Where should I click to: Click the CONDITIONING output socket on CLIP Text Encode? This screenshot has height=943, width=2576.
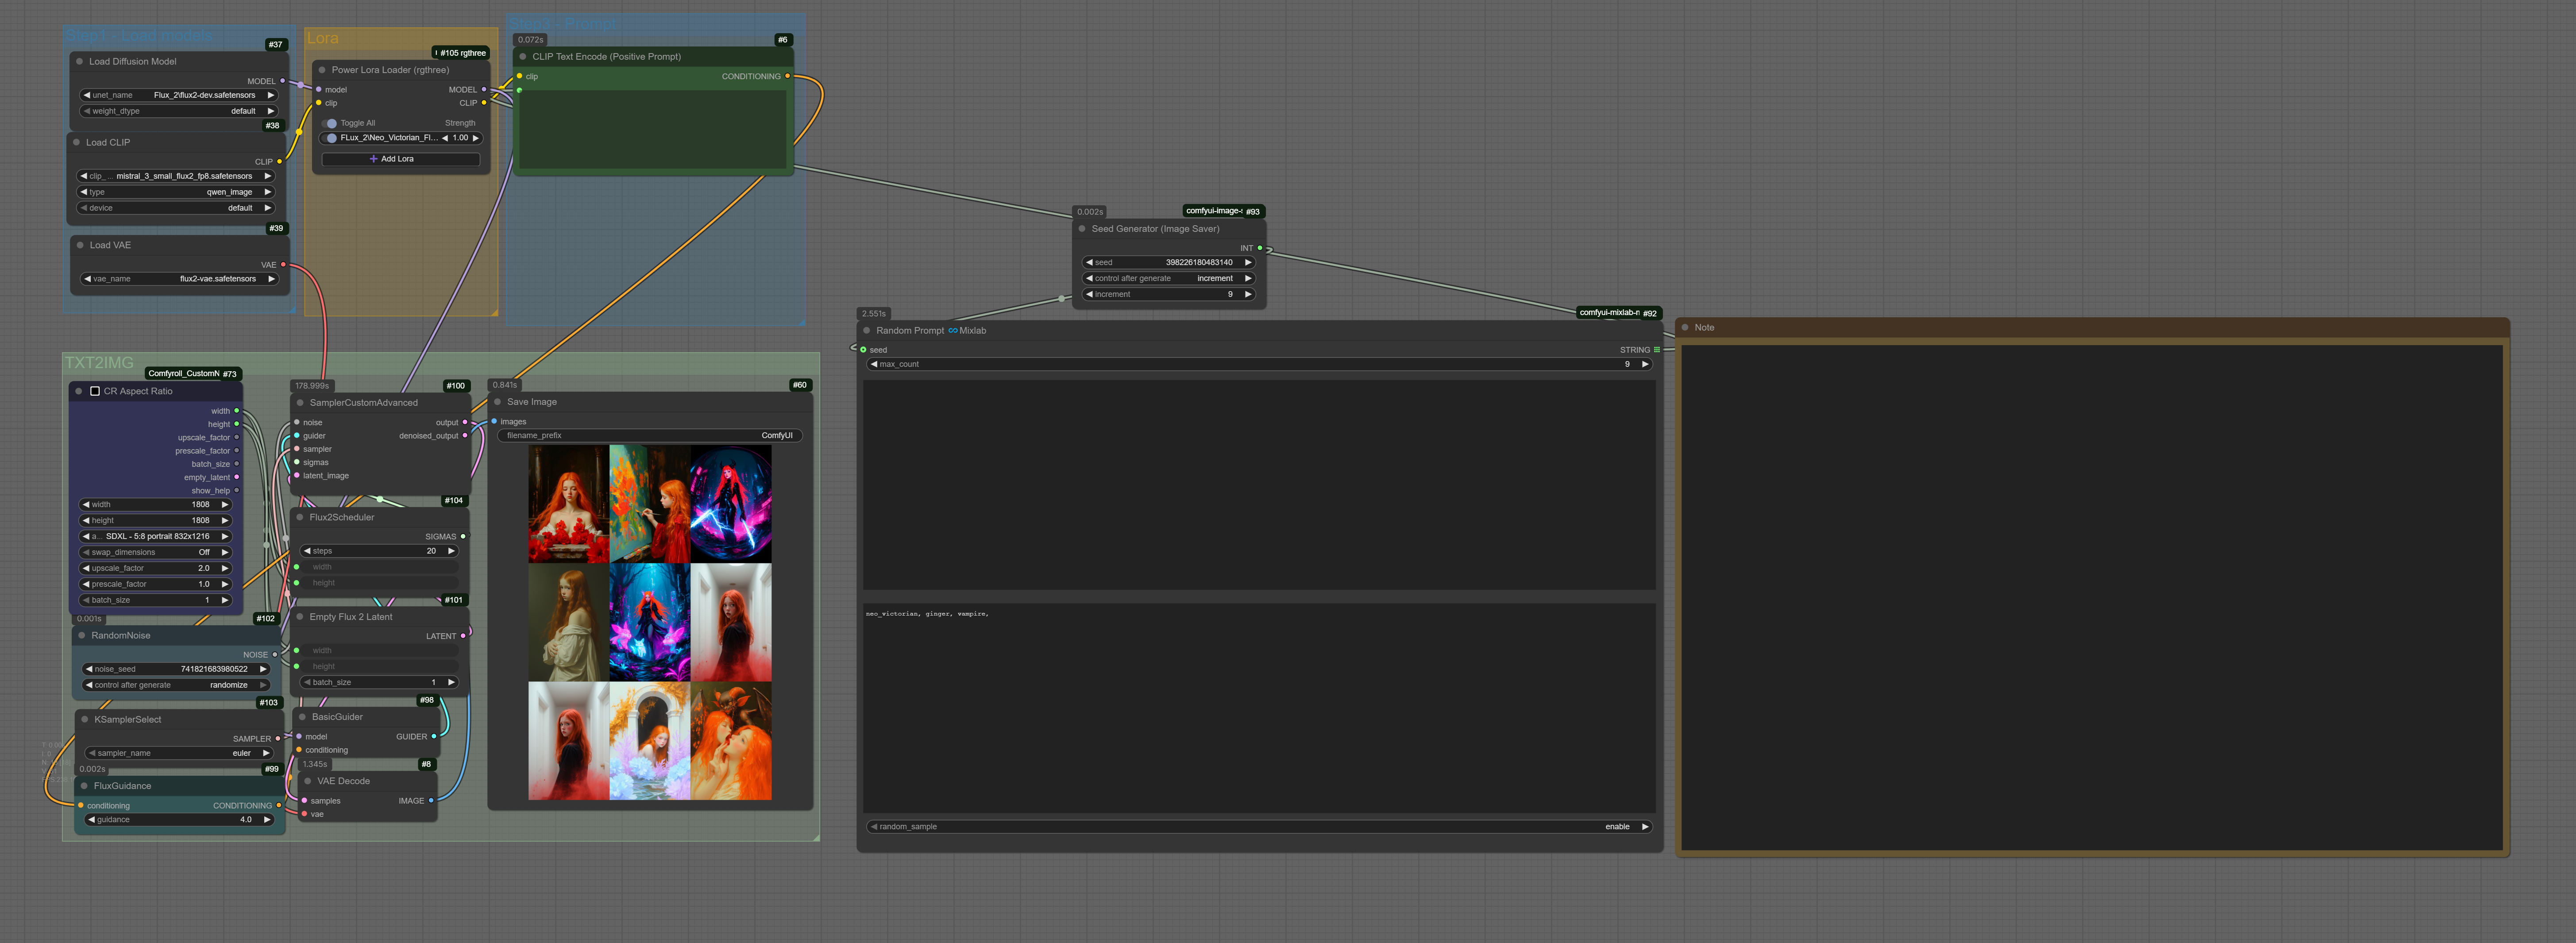788,76
